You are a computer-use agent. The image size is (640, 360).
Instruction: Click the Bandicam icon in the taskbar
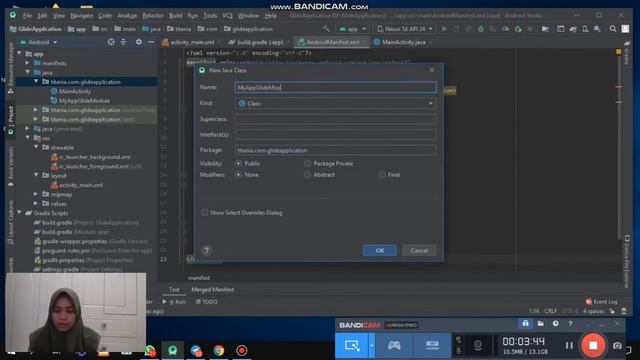(242, 350)
